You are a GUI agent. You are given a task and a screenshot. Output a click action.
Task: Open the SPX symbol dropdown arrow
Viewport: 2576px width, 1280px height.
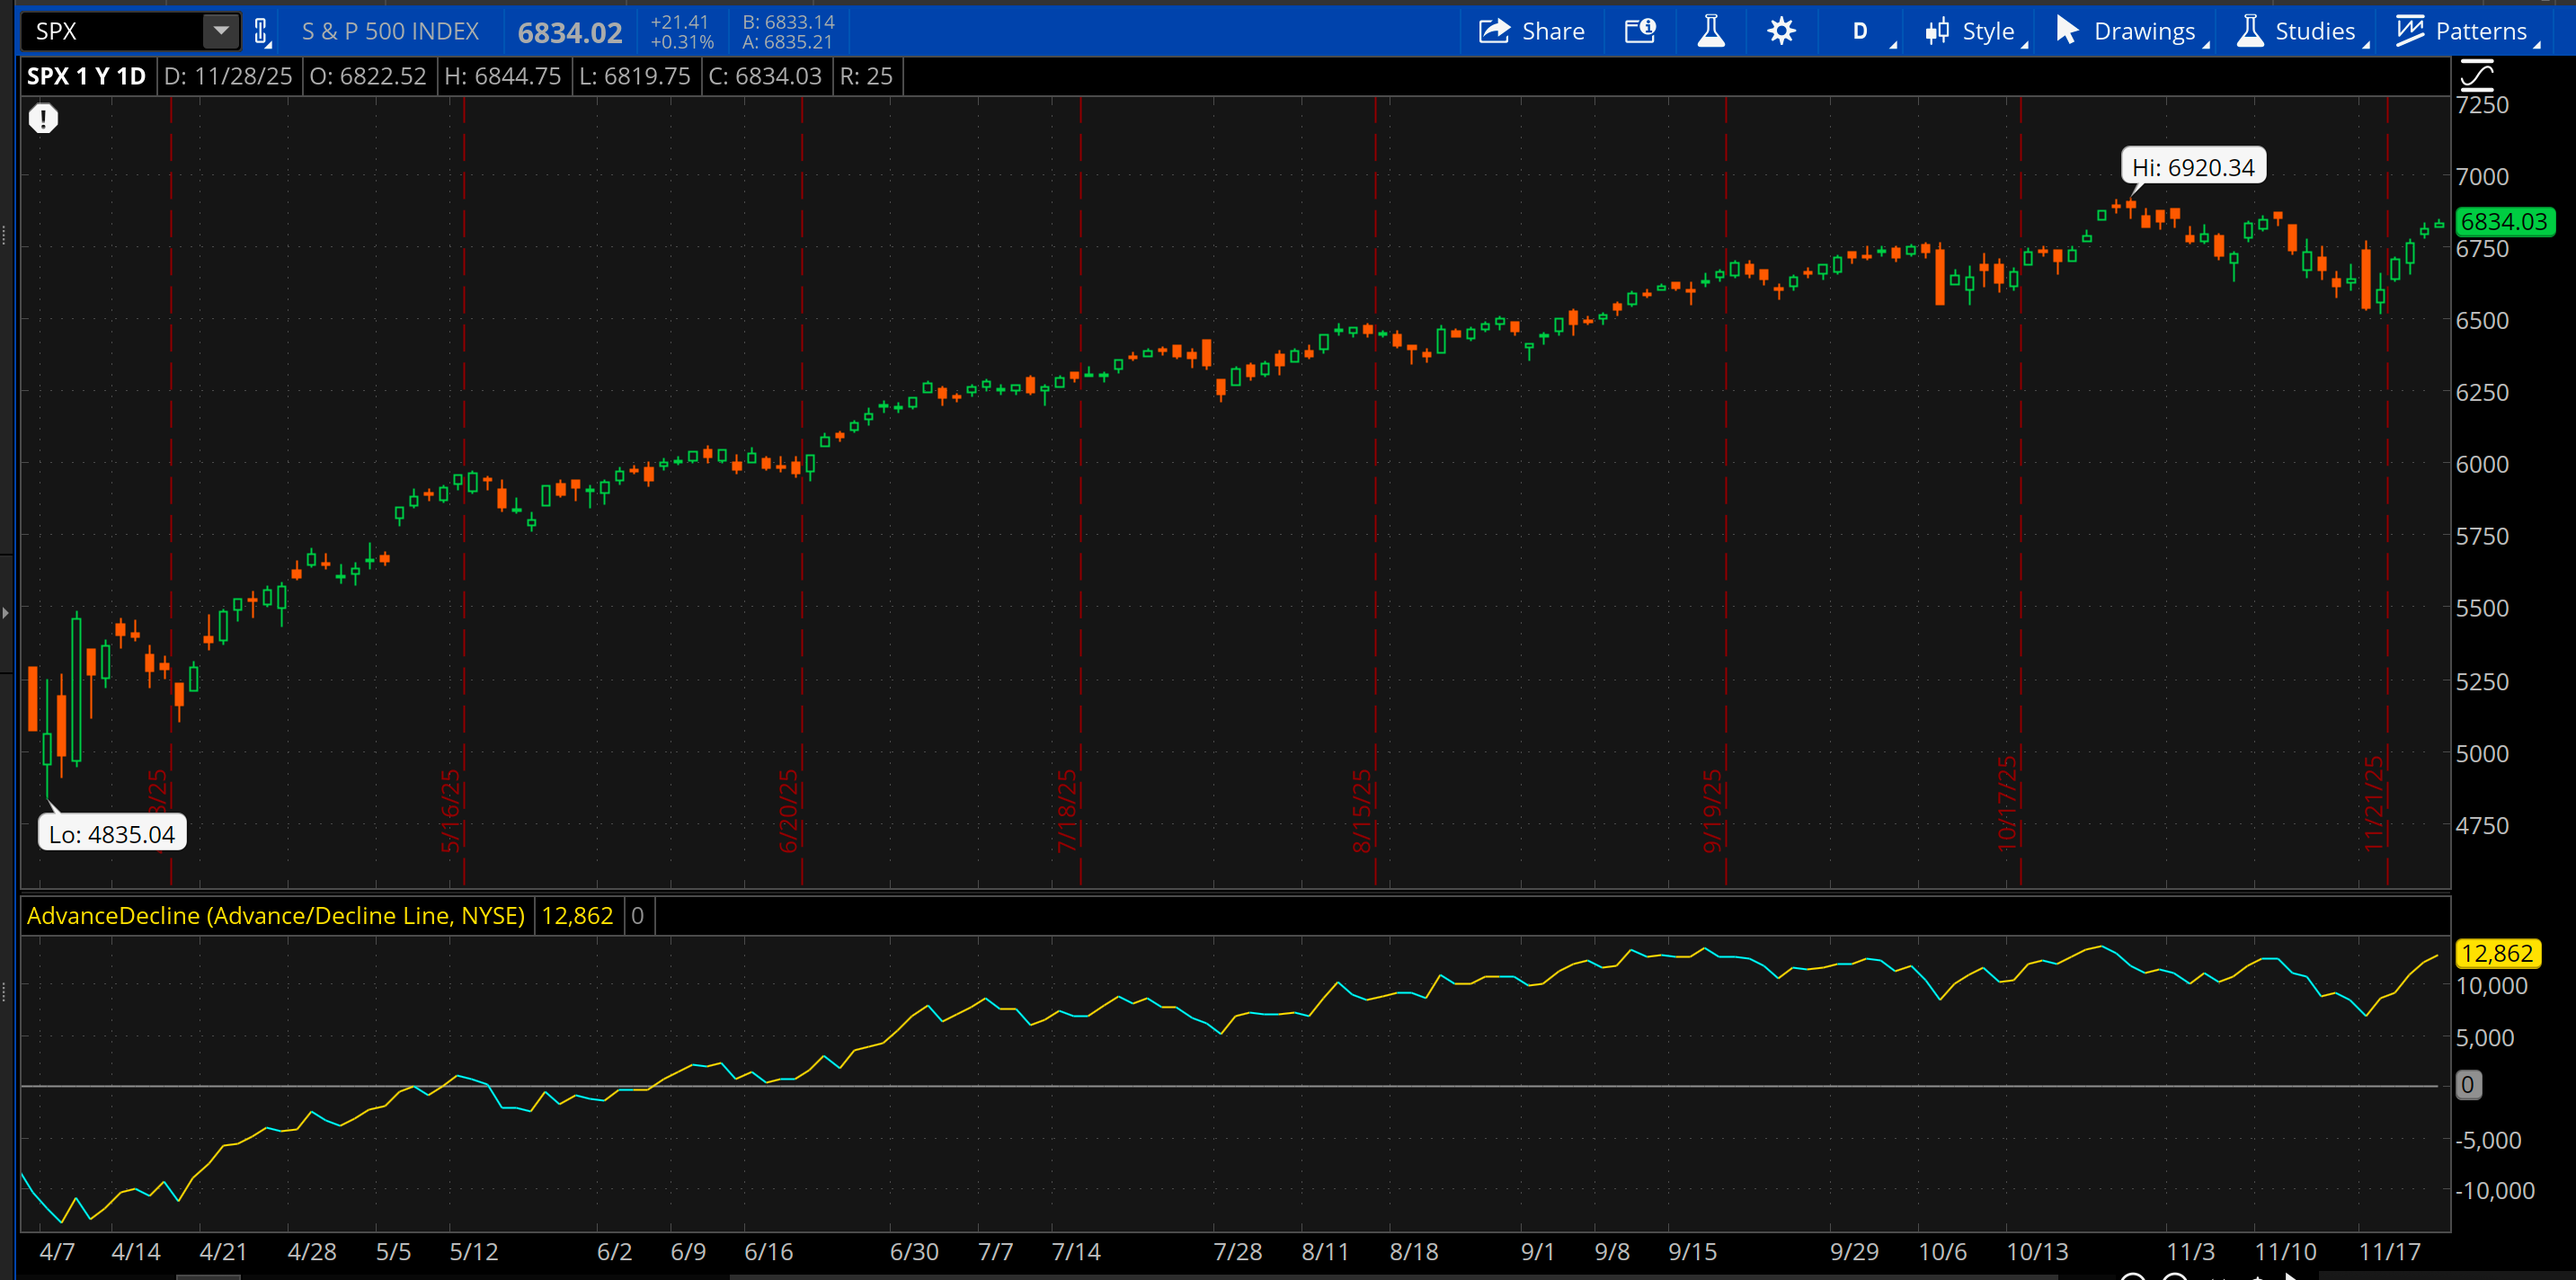click(x=220, y=31)
